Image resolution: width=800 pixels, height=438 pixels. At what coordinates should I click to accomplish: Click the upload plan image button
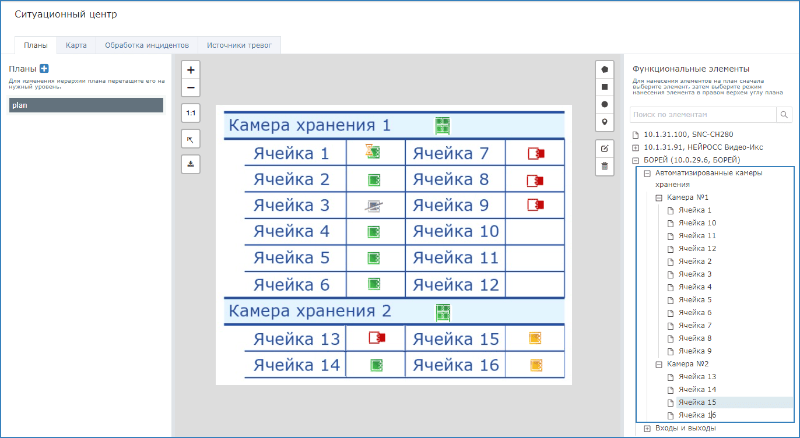tap(190, 164)
